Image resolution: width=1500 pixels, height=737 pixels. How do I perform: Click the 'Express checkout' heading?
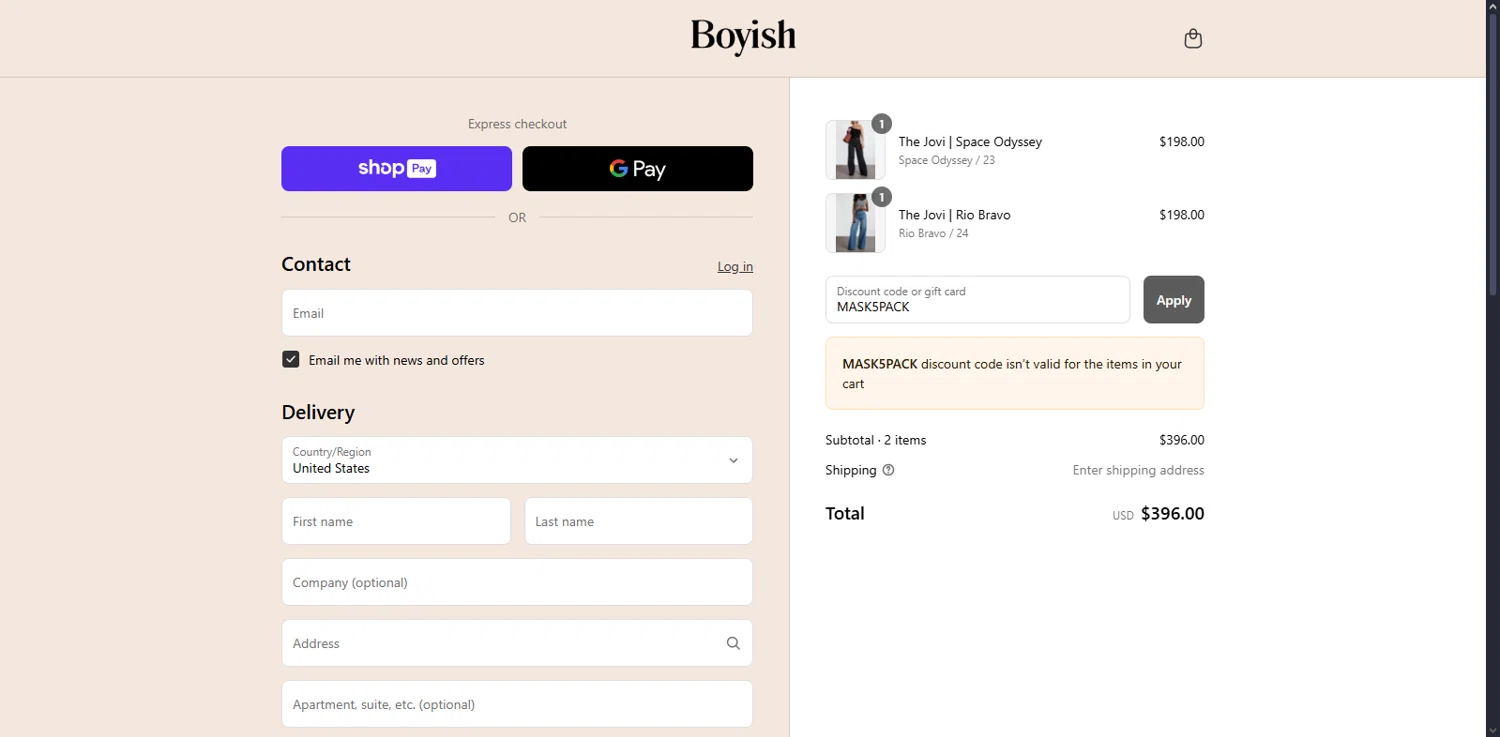pyautogui.click(x=517, y=124)
